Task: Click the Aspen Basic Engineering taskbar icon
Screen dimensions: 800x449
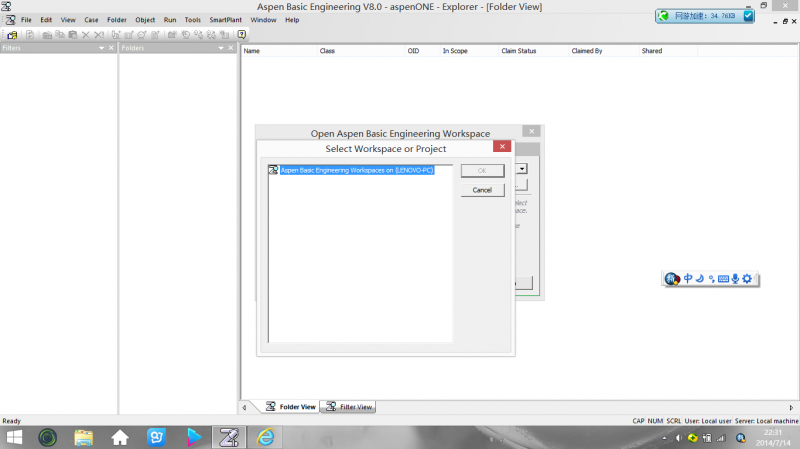Action: coord(229,437)
